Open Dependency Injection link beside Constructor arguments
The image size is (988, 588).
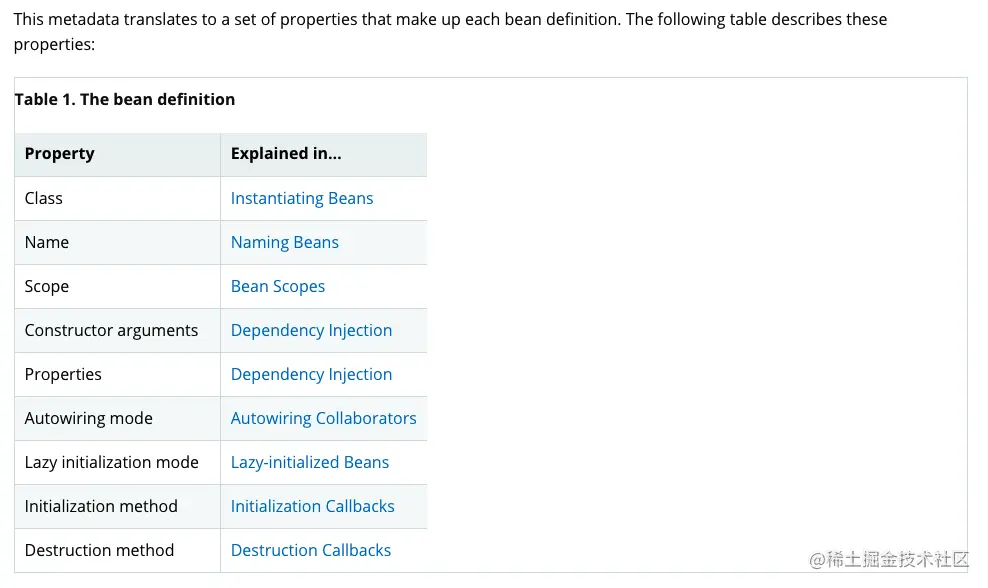coord(311,330)
